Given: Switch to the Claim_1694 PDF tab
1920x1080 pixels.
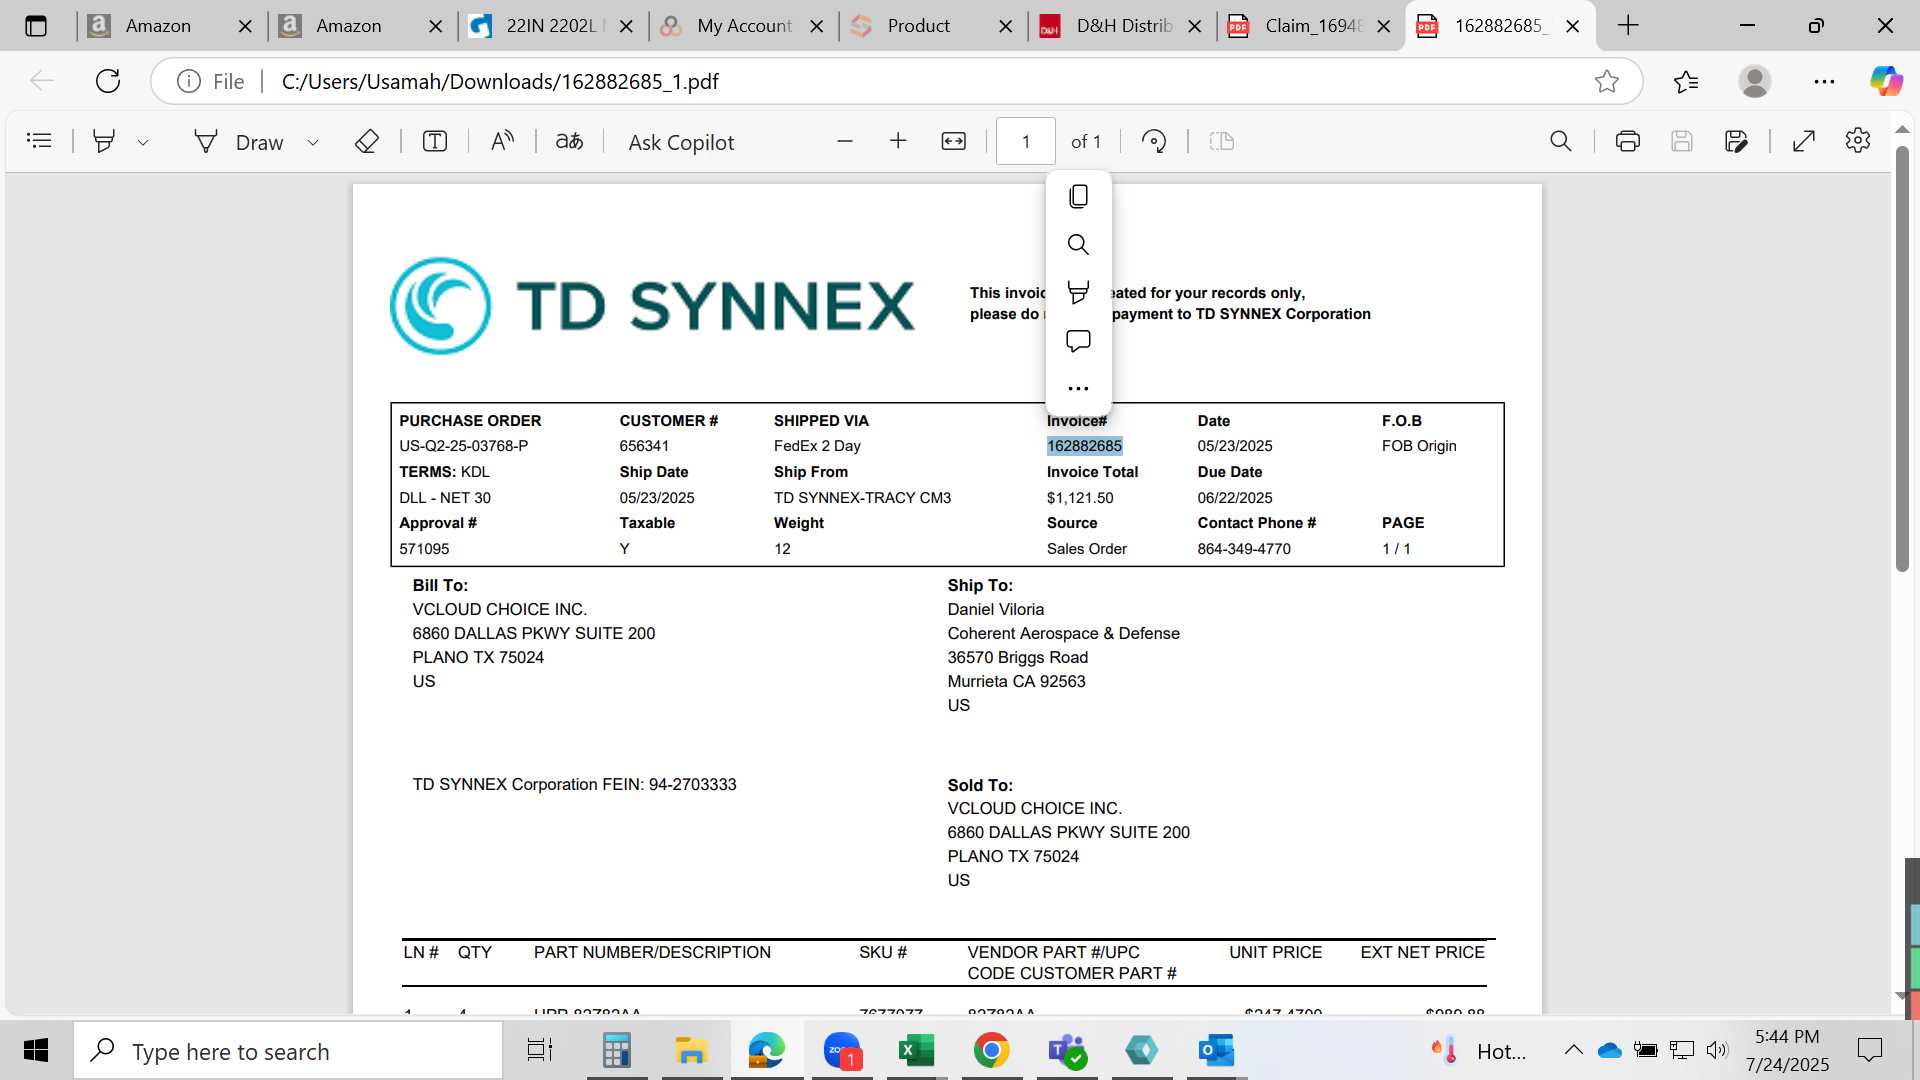Looking at the screenshot, I should coord(1312,26).
